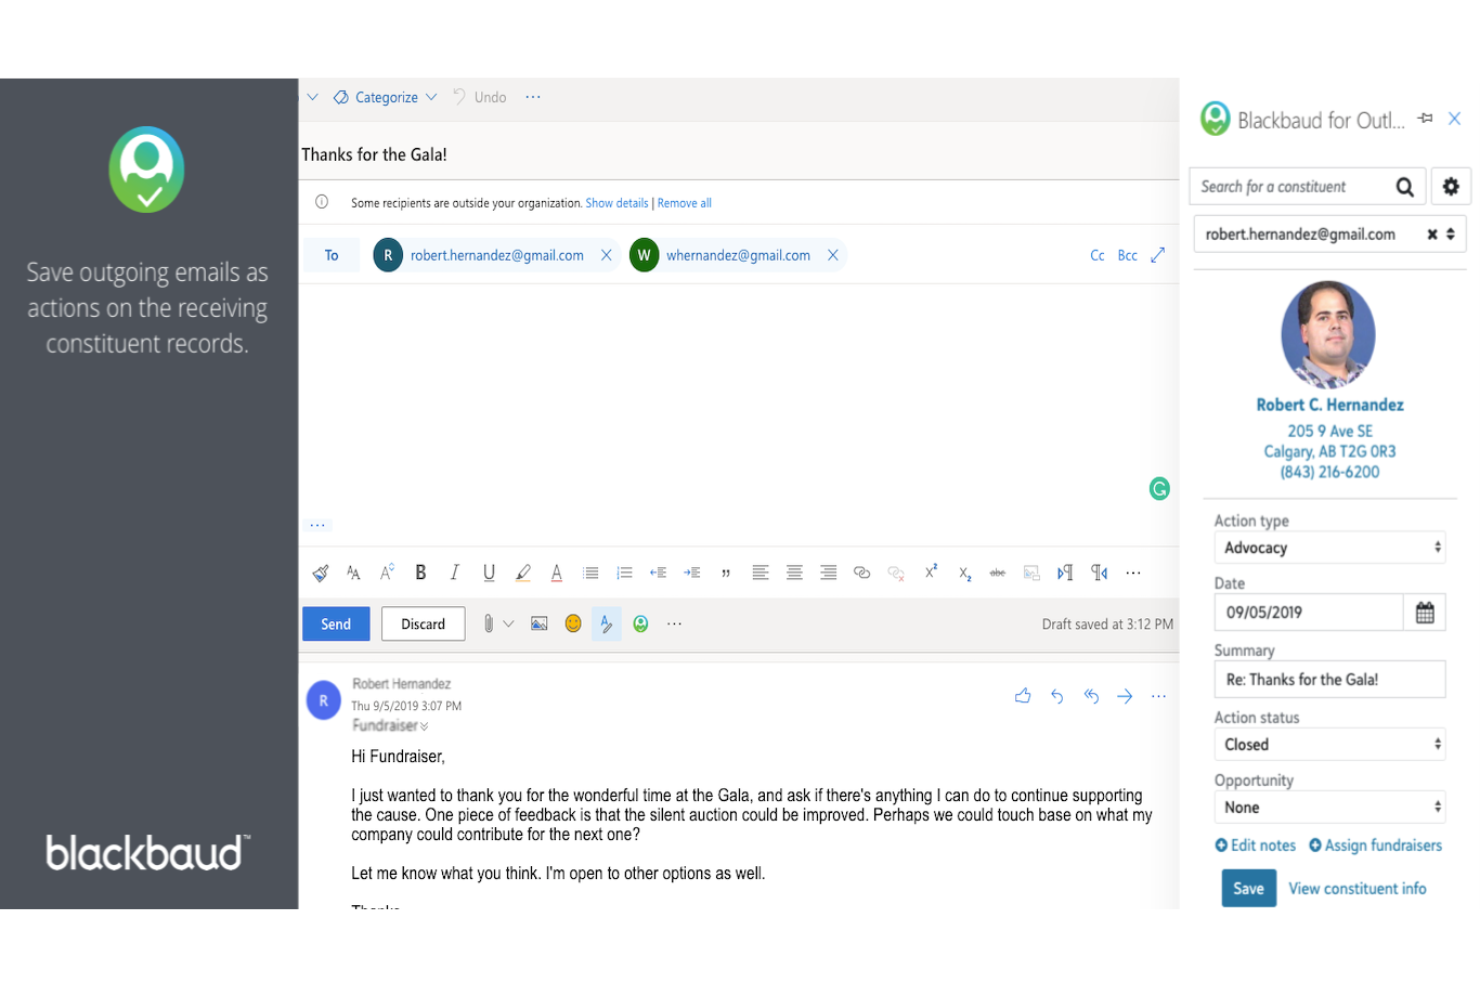Set left-to-right text direction
Viewport: 1480px width, 987px height.
(x=1065, y=573)
